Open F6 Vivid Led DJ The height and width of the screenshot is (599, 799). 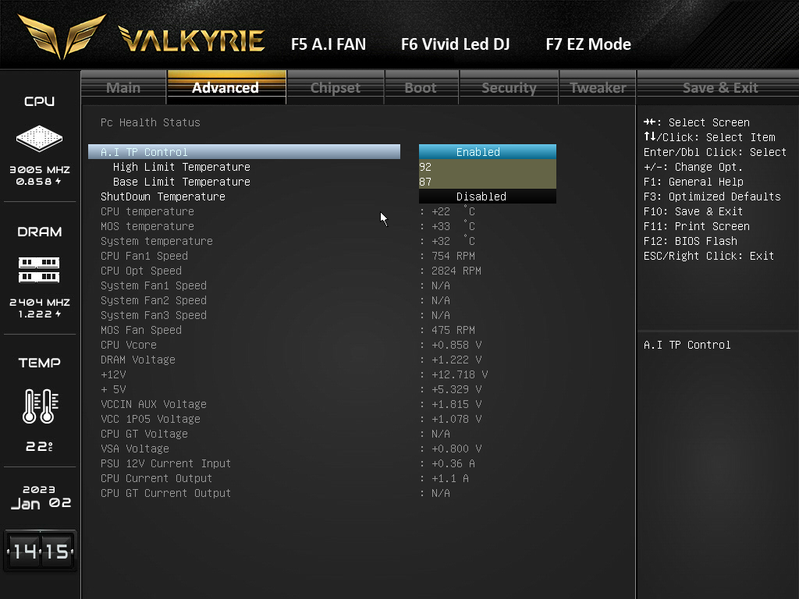coord(455,44)
